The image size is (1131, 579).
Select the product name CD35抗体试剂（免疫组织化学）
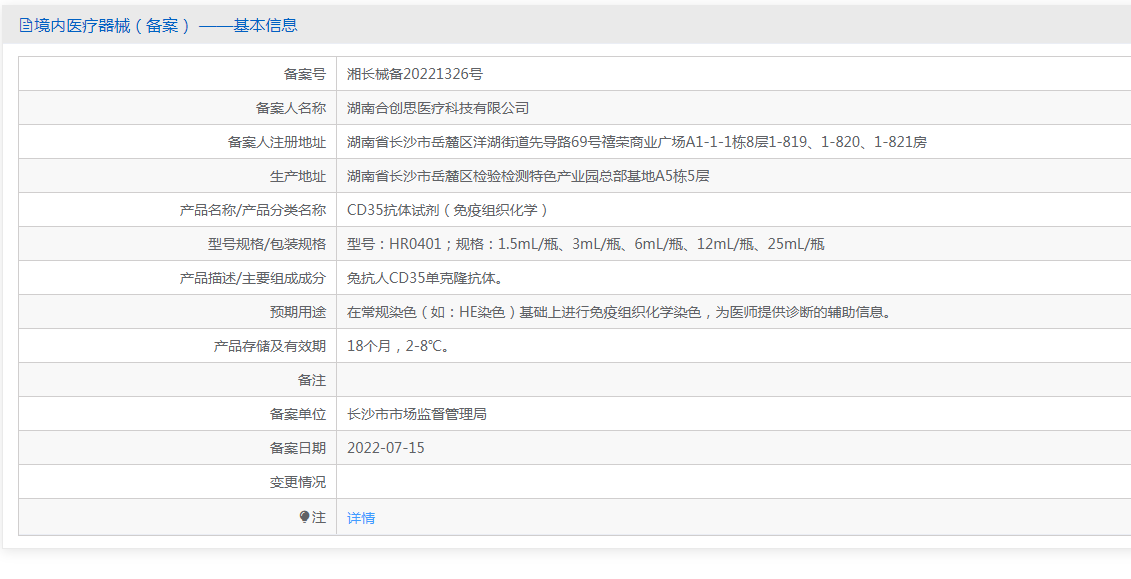(449, 210)
